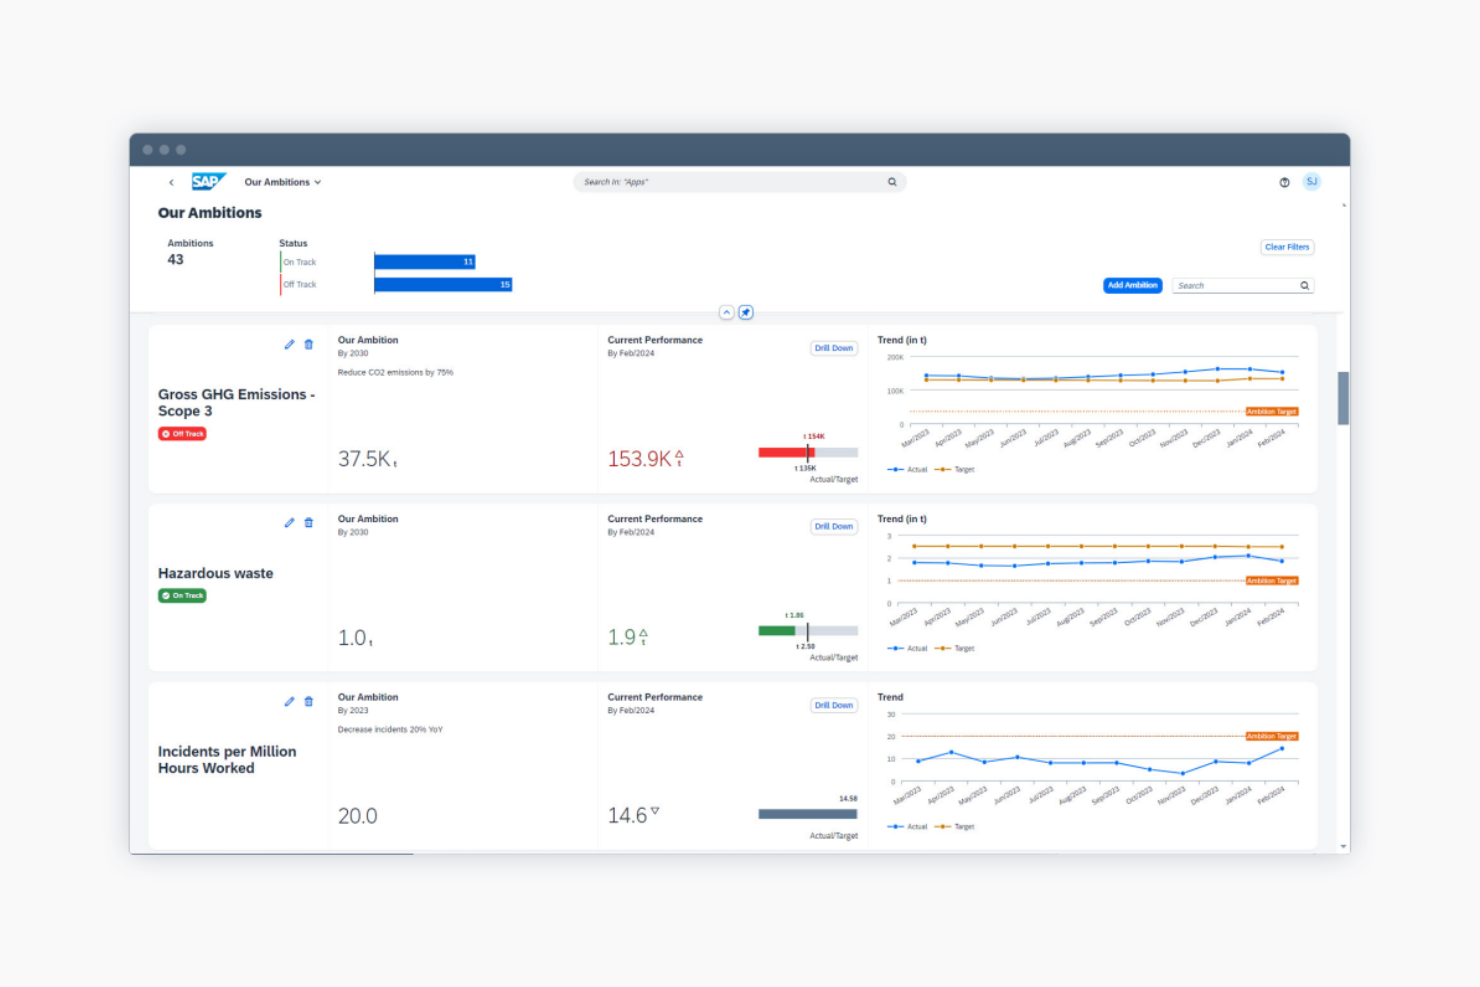Drill Down on Hazardous waste performance
This screenshot has width=1480, height=987.
click(x=833, y=526)
